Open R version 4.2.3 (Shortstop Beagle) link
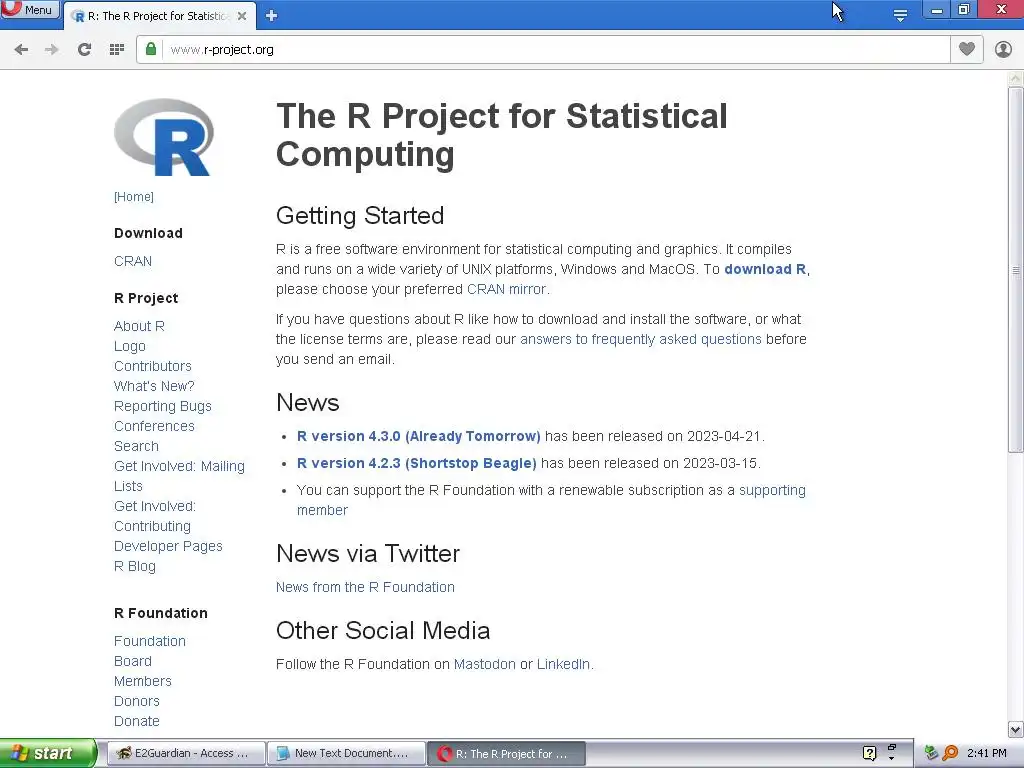Image resolution: width=1024 pixels, height=768 pixels. coord(417,463)
